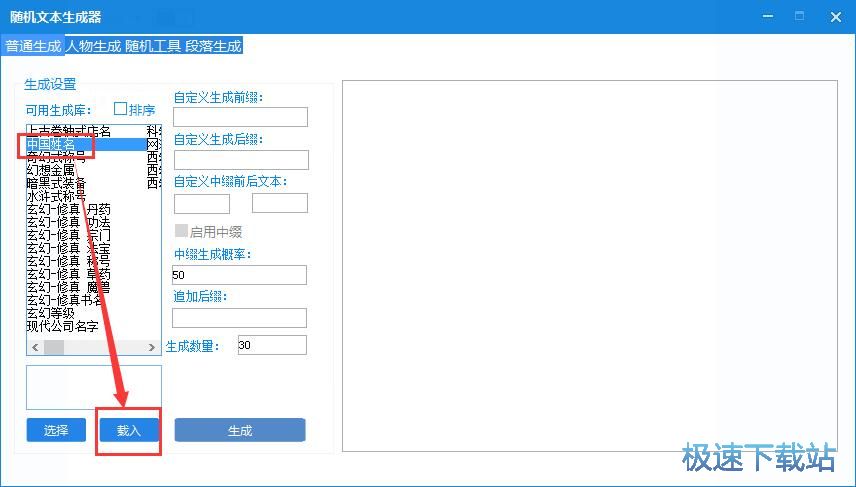This screenshot has width=856, height=487.
Task: Select 玄幻-修真_称号 list entry
Action: point(69,261)
